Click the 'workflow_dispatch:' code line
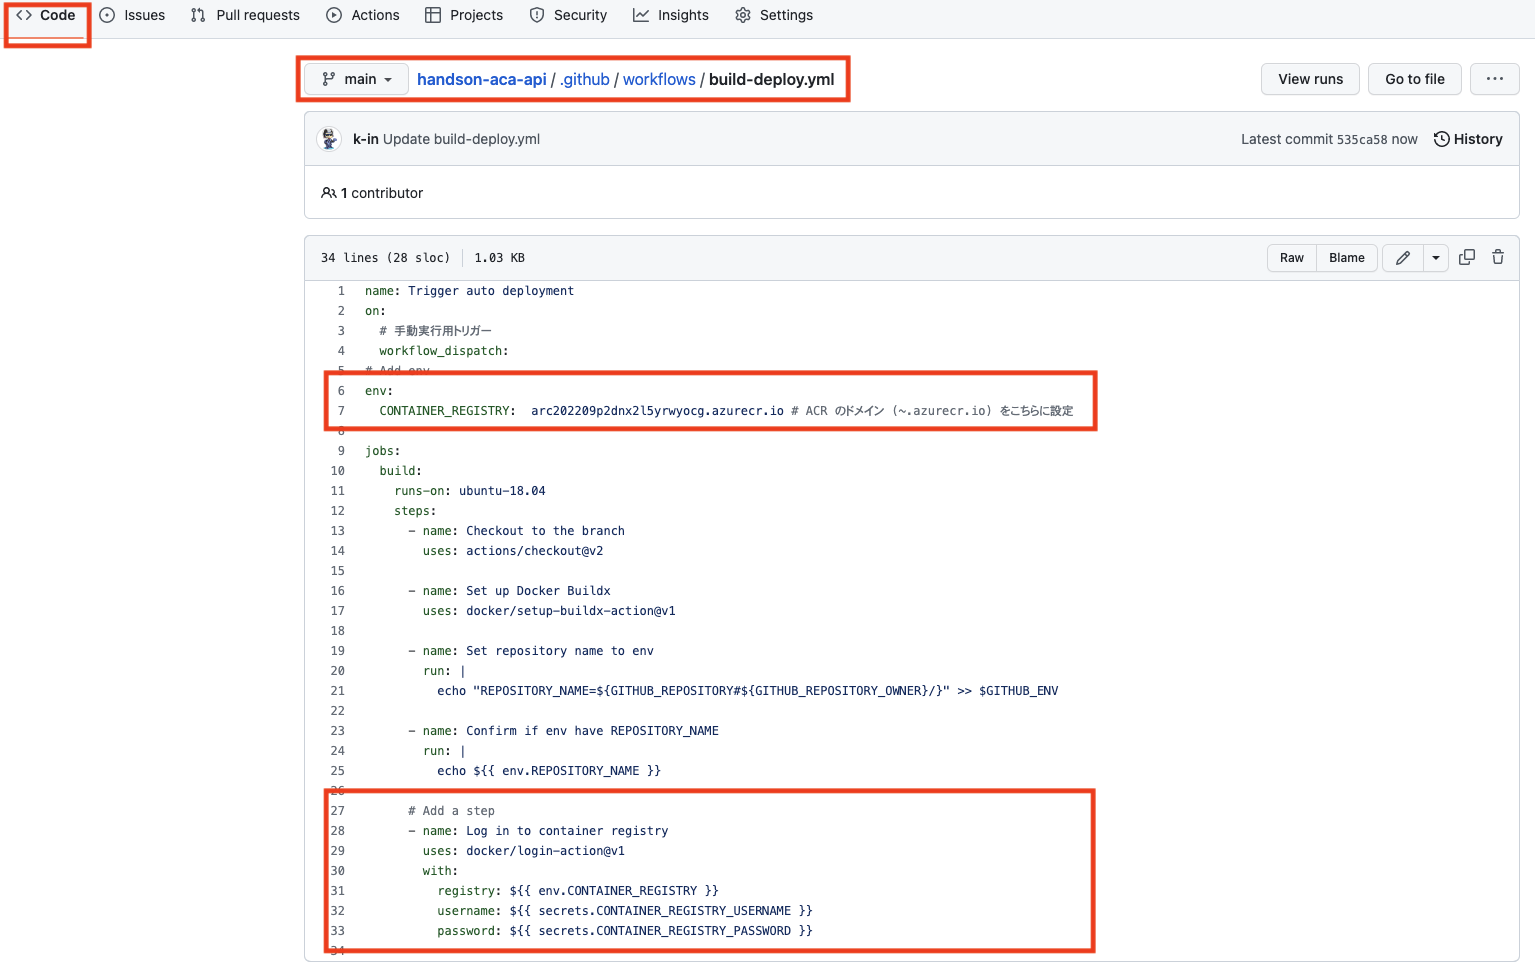1535x969 pixels. [444, 351]
